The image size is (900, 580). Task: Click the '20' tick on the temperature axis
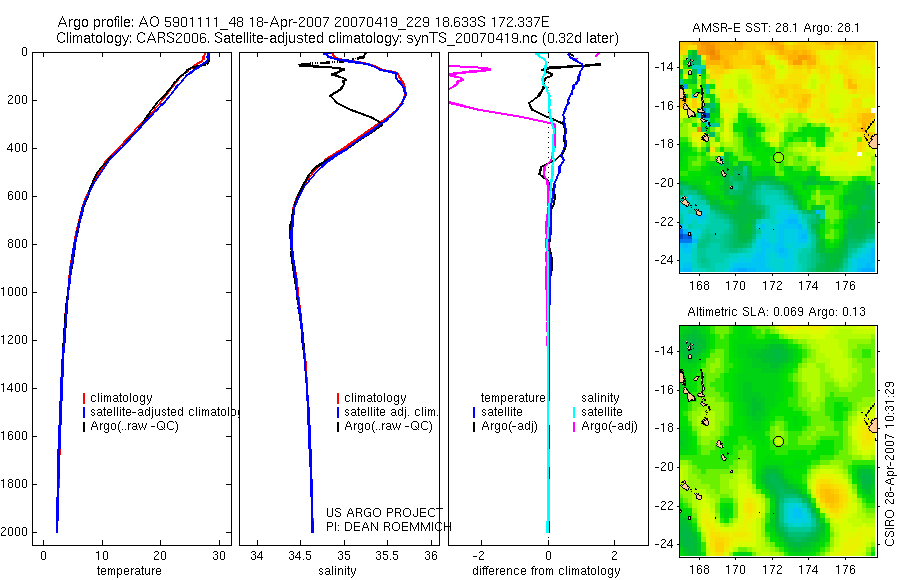click(x=160, y=555)
